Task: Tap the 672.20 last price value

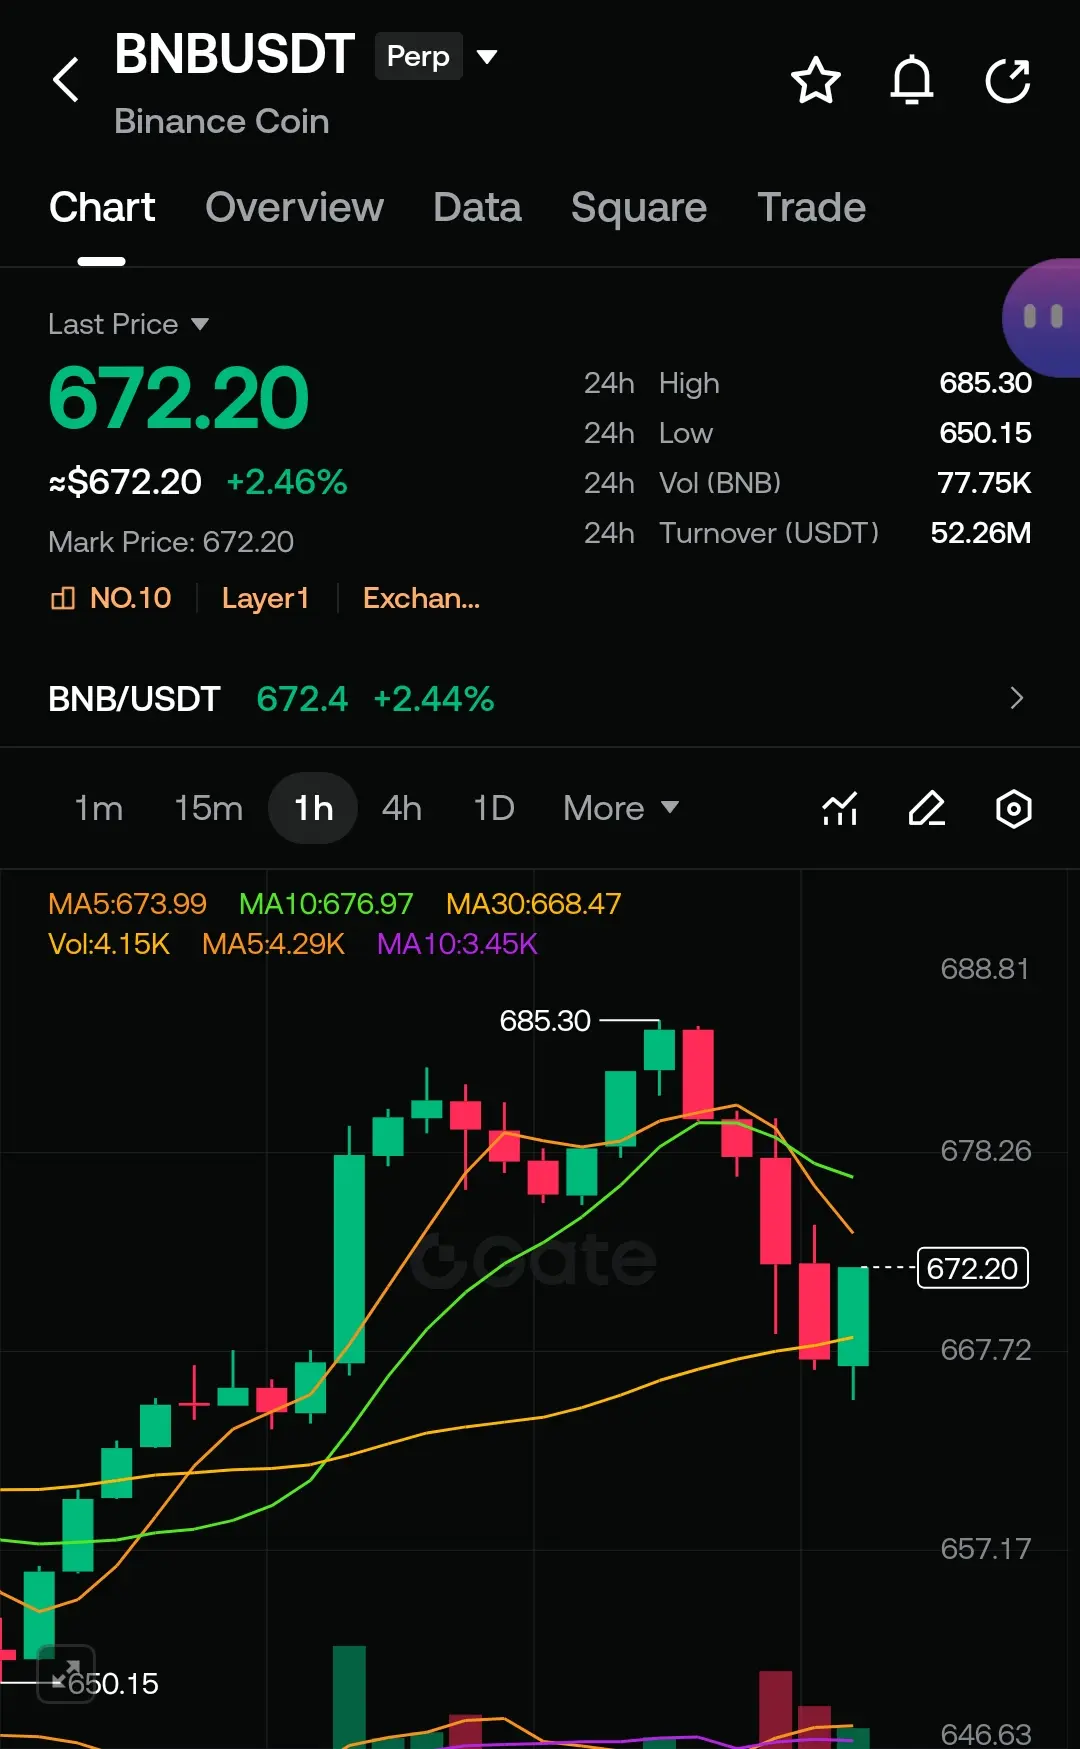Action: (179, 398)
